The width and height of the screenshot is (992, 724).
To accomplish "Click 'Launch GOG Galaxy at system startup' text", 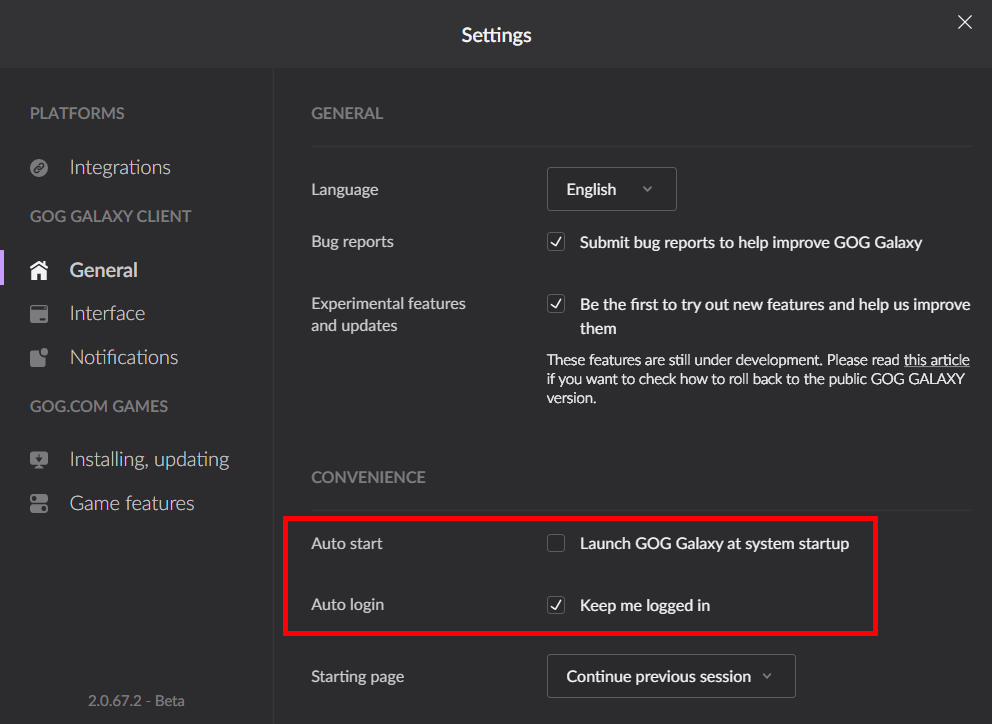I will click(714, 544).
